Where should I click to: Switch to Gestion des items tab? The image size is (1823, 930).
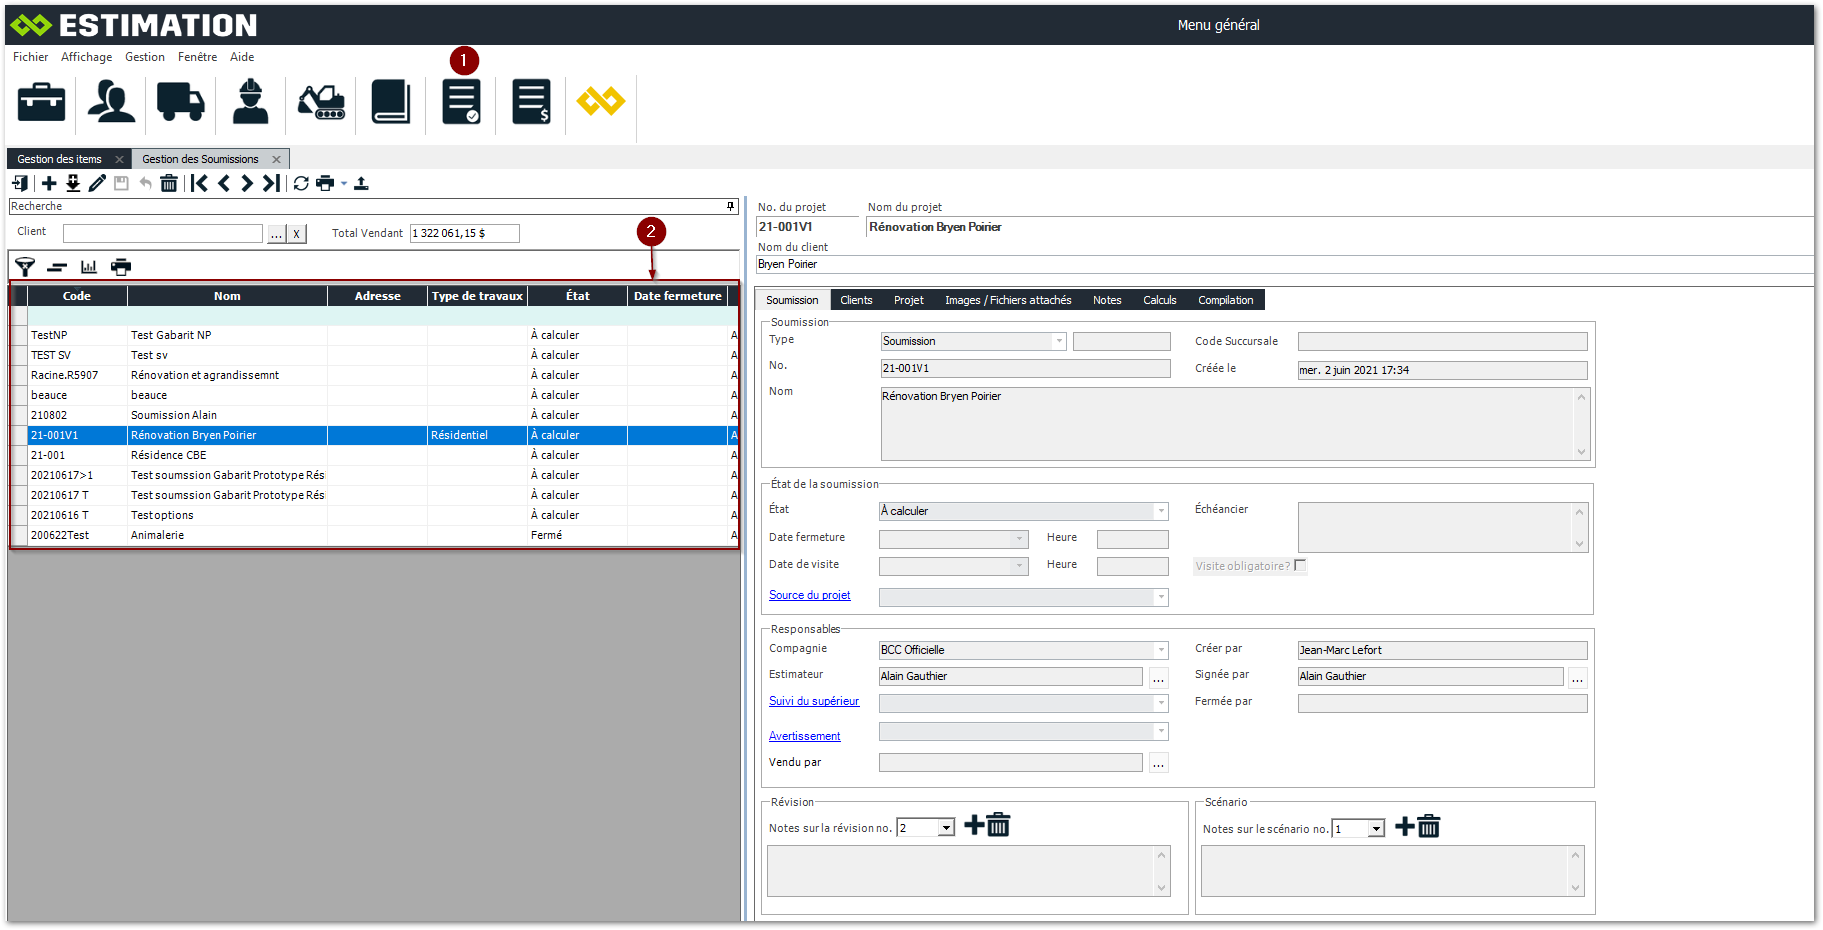pos(60,159)
